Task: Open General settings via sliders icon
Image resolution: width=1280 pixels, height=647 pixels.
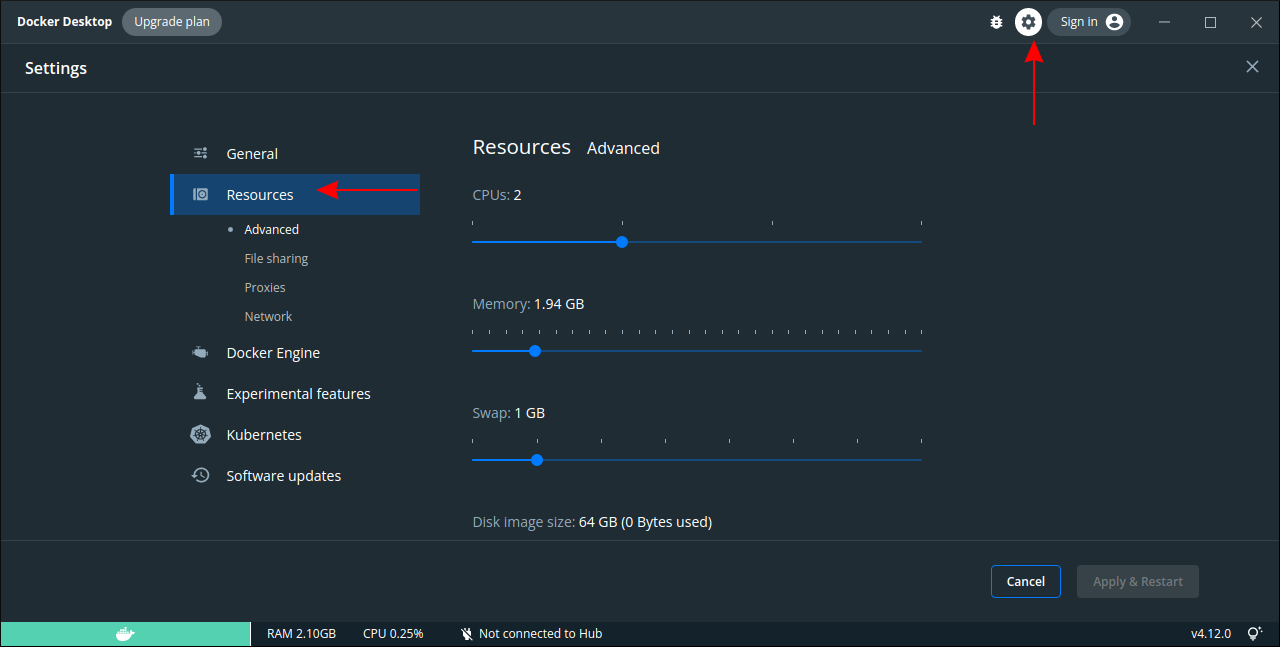Action: (x=200, y=153)
